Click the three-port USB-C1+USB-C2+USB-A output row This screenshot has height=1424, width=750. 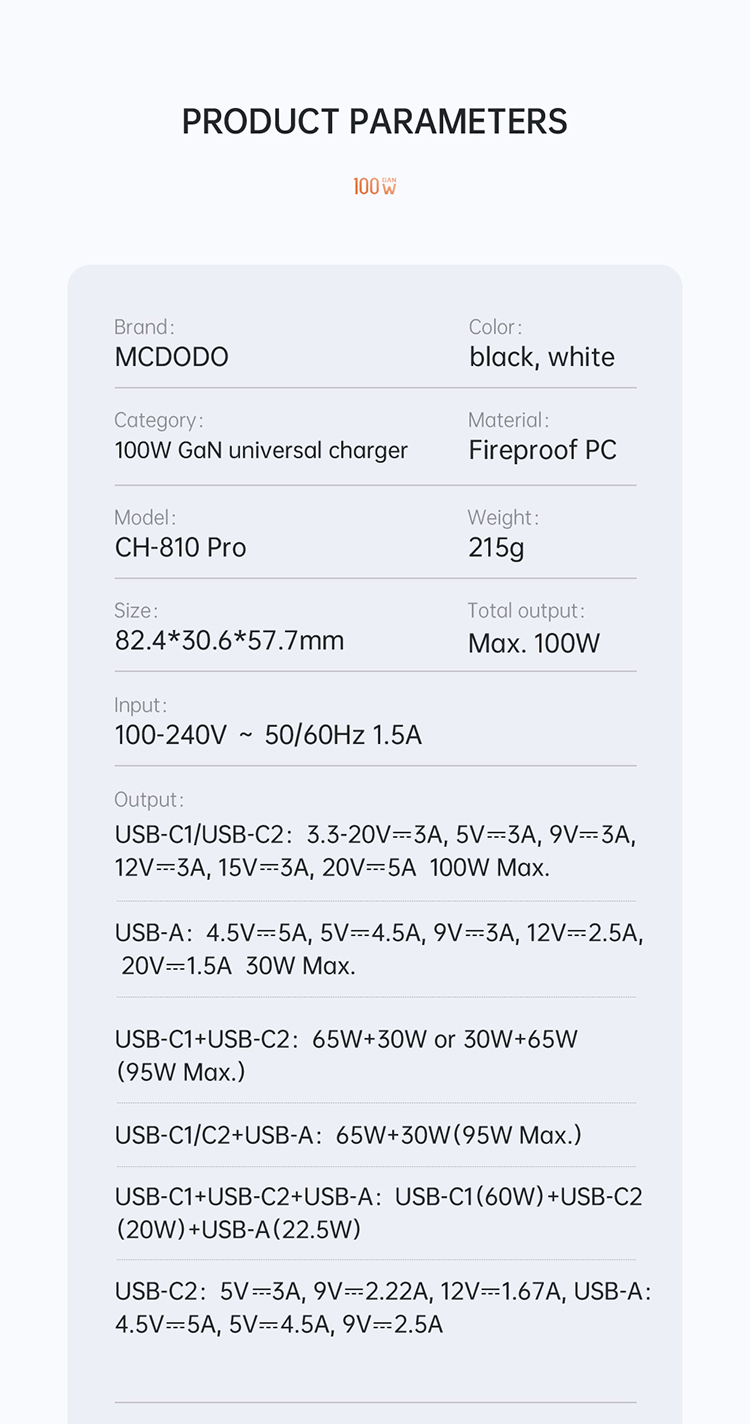[x=378, y=1212]
